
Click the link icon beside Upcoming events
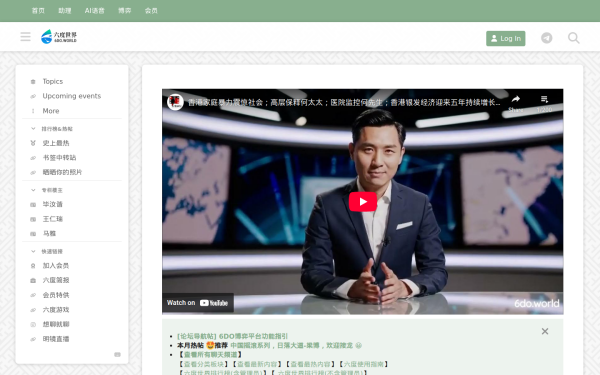(33, 96)
